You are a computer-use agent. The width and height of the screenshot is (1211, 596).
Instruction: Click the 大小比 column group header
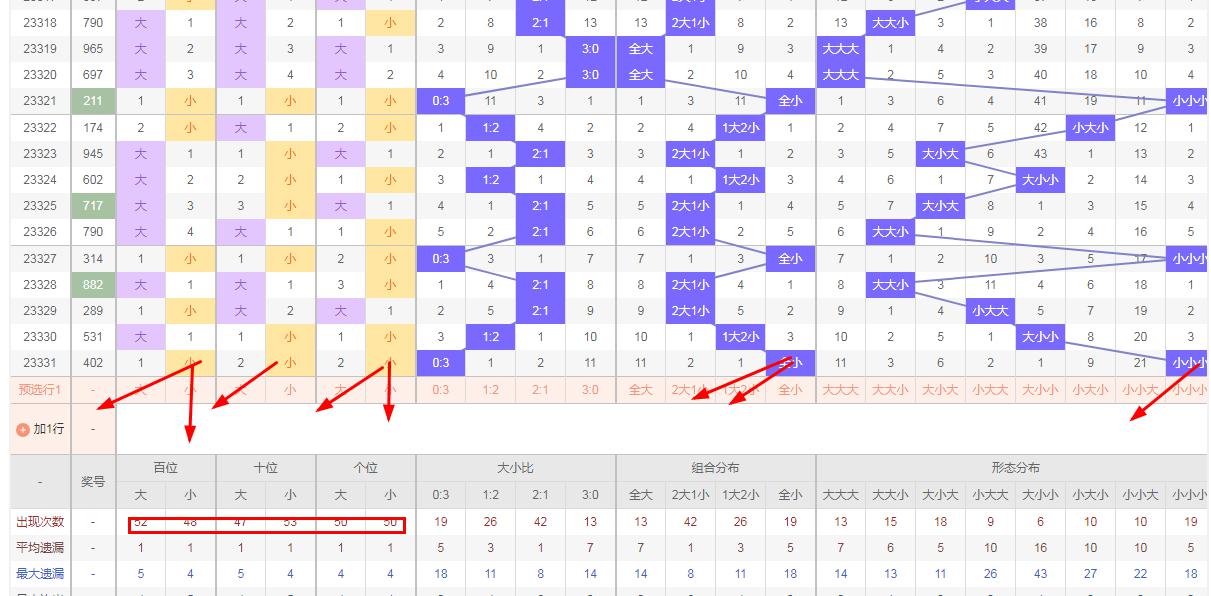click(515, 468)
